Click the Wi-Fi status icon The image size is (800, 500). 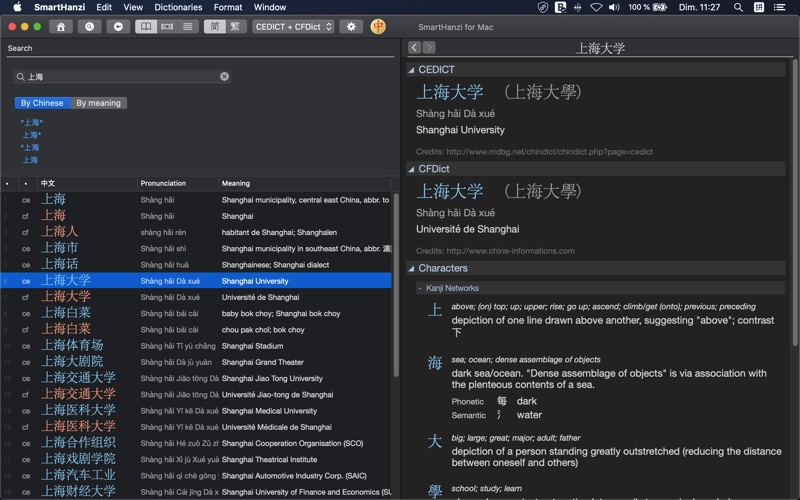596,7
